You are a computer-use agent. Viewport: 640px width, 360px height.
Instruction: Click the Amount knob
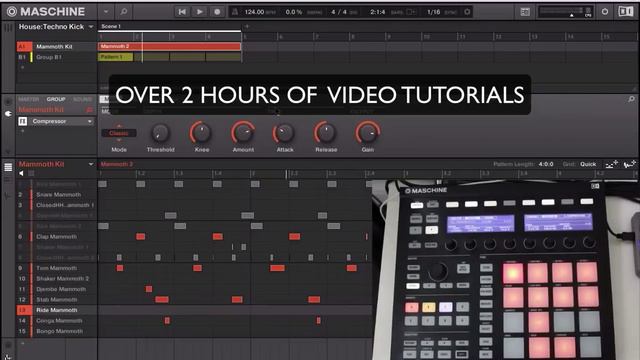[x=243, y=133]
